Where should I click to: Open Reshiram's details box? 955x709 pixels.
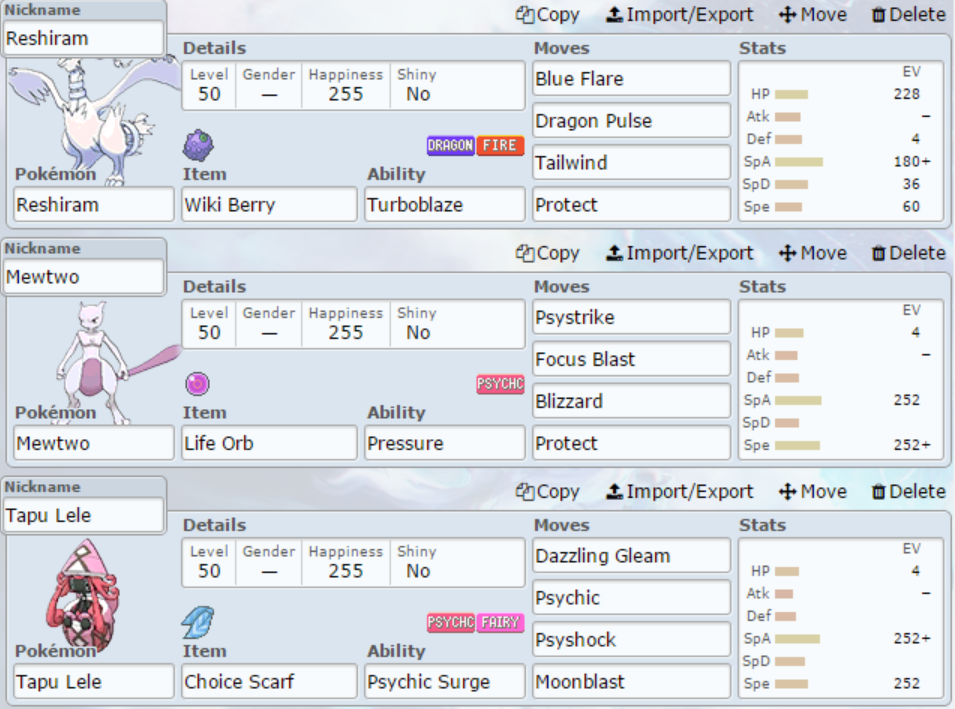pyautogui.click(x=353, y=85)
